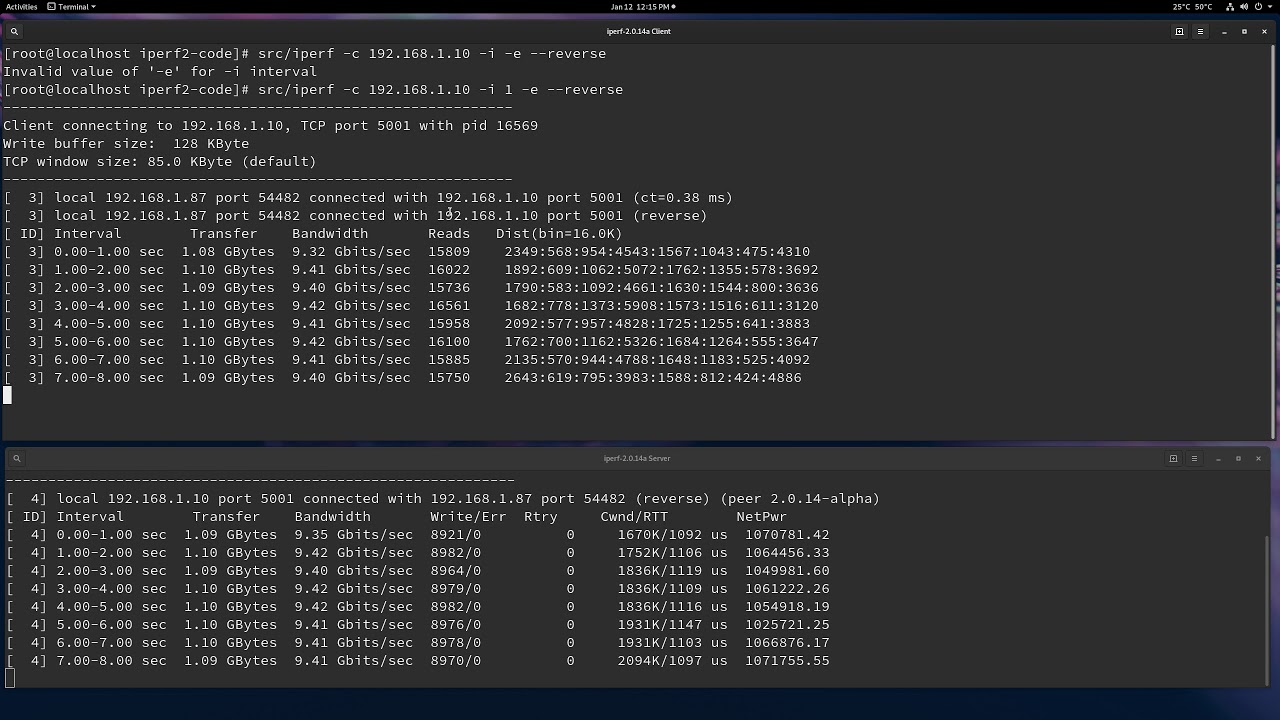The height and width of the screenshot is (720, 1280).
Task: Click '9.35 Gbits/sec' bandwidth in Server
Action: [354, 534]
